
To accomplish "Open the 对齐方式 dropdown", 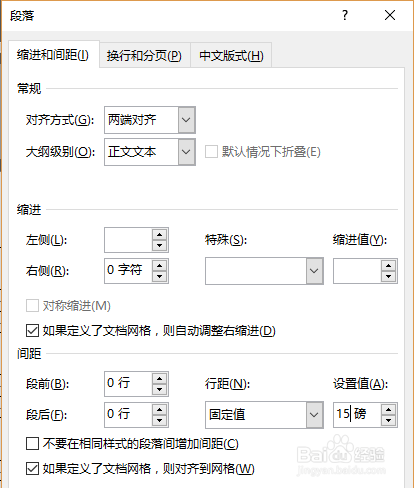I will coord(186,120).
